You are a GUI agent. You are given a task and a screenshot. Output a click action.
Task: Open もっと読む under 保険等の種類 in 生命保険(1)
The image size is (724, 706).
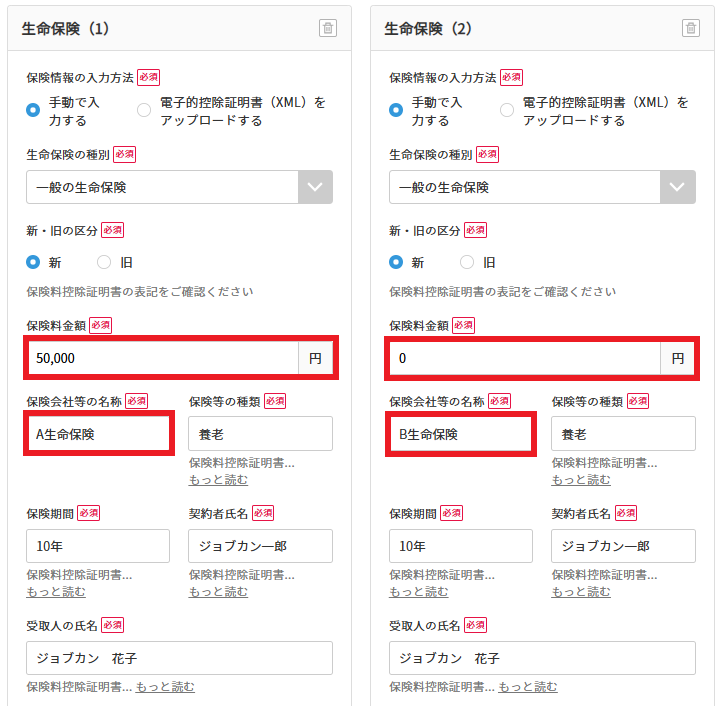pos(218,480)
